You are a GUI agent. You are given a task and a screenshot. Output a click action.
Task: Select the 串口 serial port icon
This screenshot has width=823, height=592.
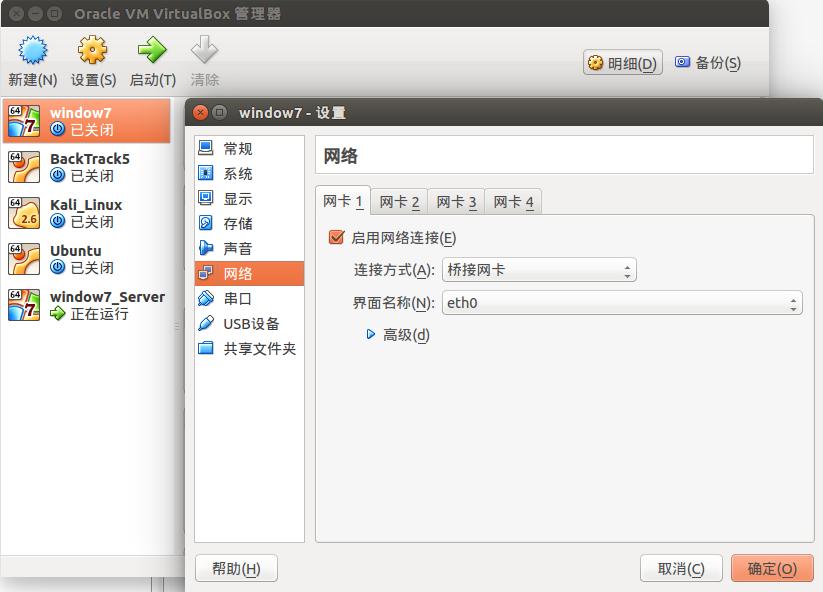(206, 299)
